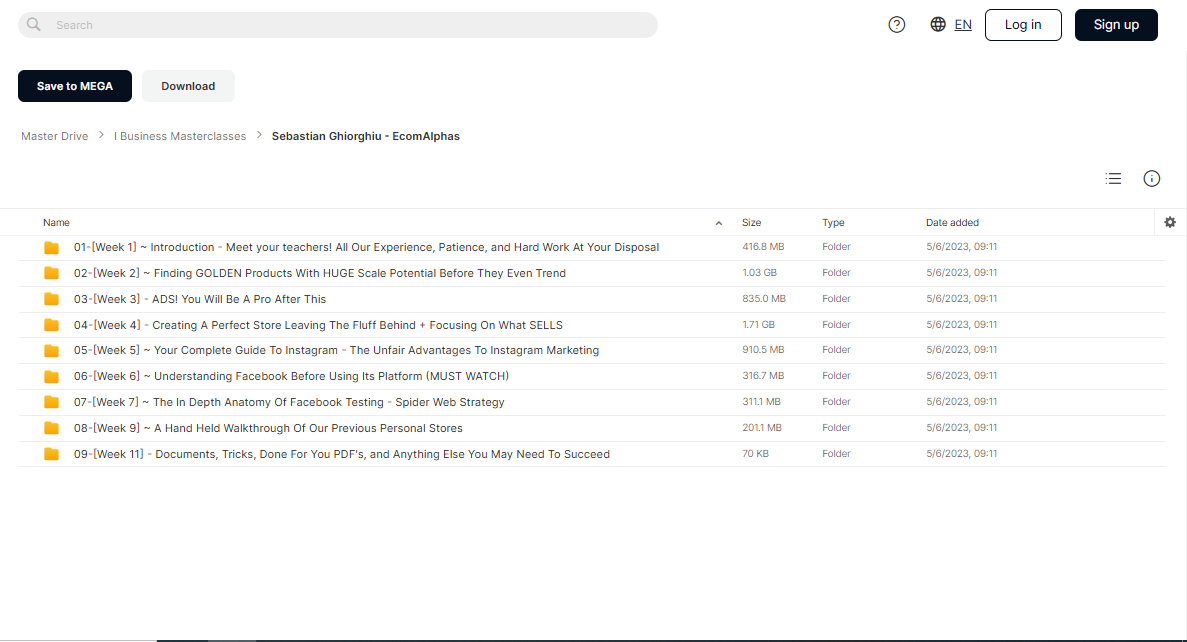1187x642 pixels.
Task: Click date cell in the 1.71 GB row
Action: 961,324
